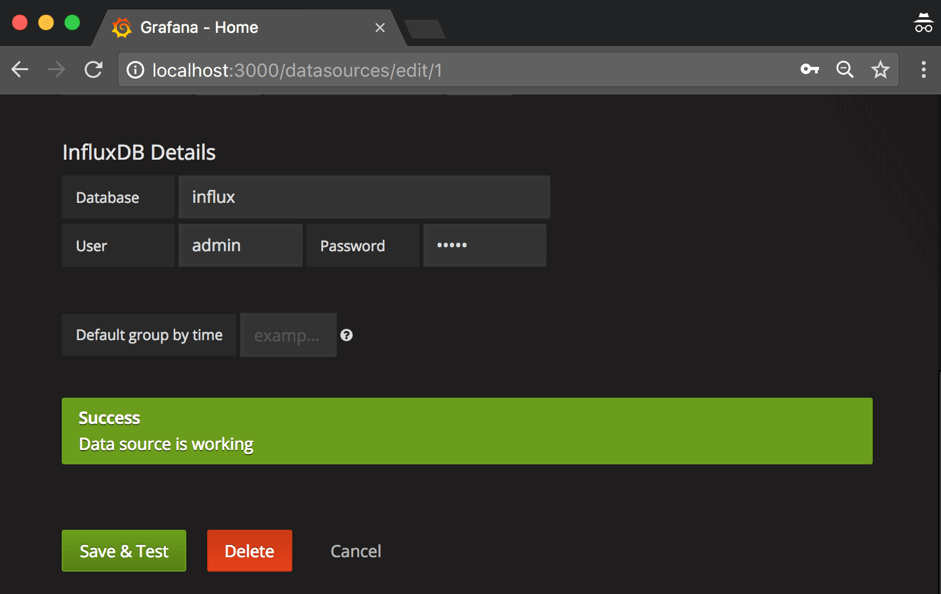Click the 'Data source is working' message

(166, 444)
